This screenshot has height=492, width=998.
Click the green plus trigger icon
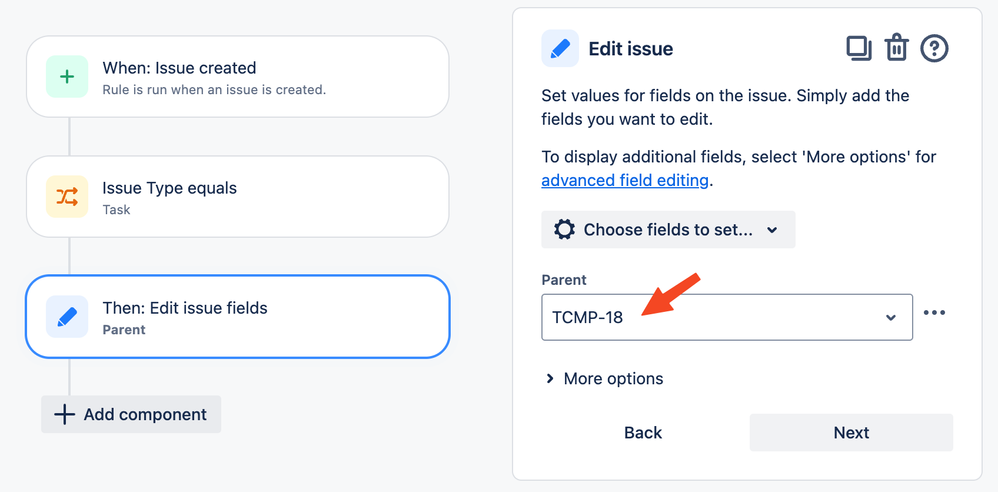(x=67, y=76)
